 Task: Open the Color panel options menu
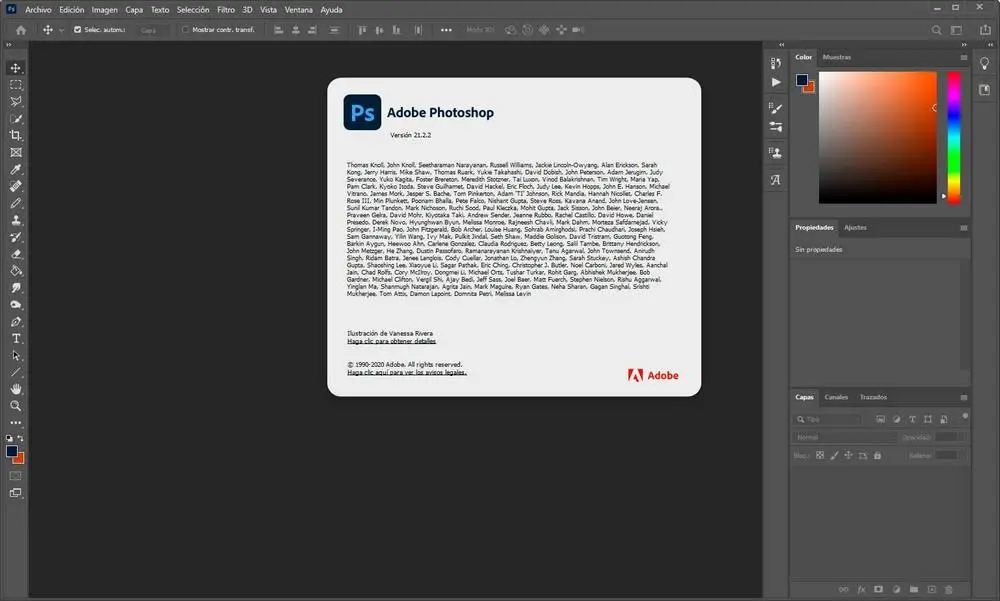964,57
